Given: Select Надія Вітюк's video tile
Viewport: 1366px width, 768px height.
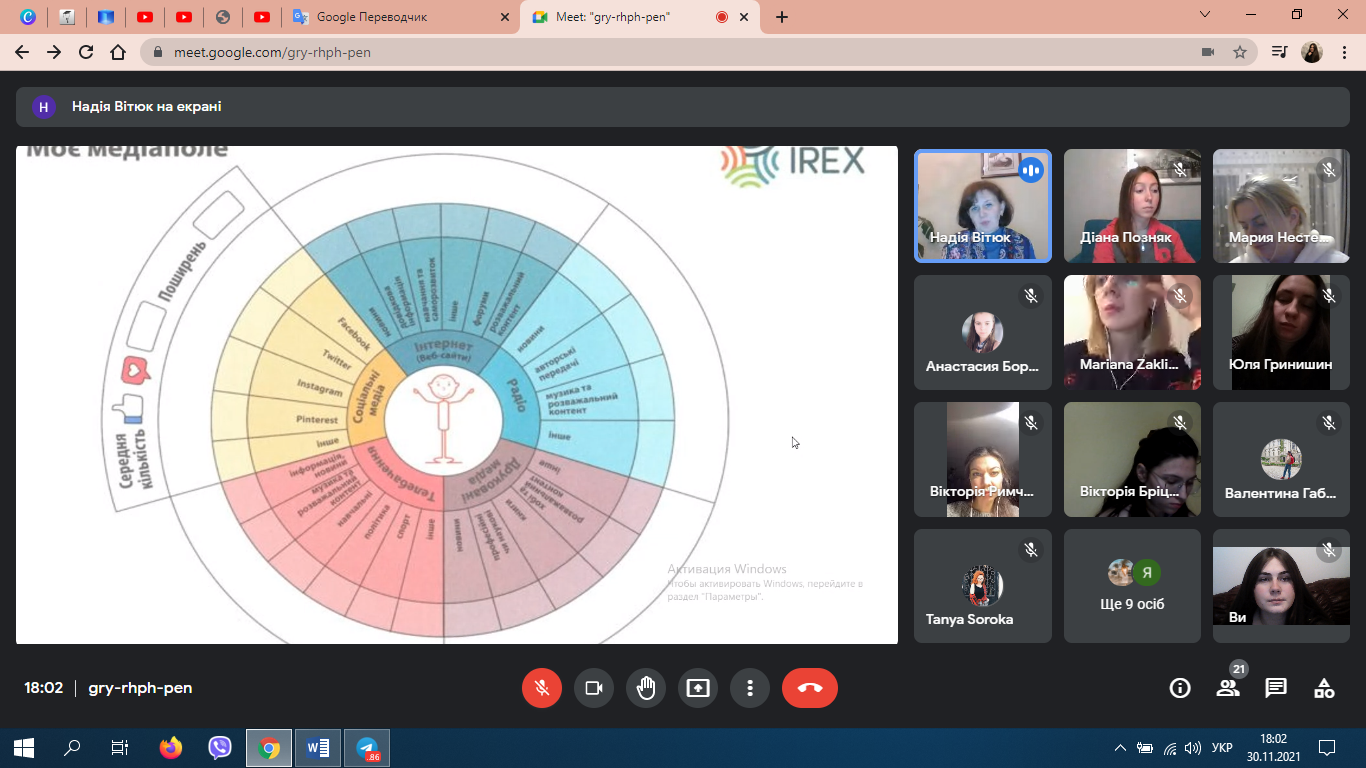Looking at the screenshot, I should [983, 206].
